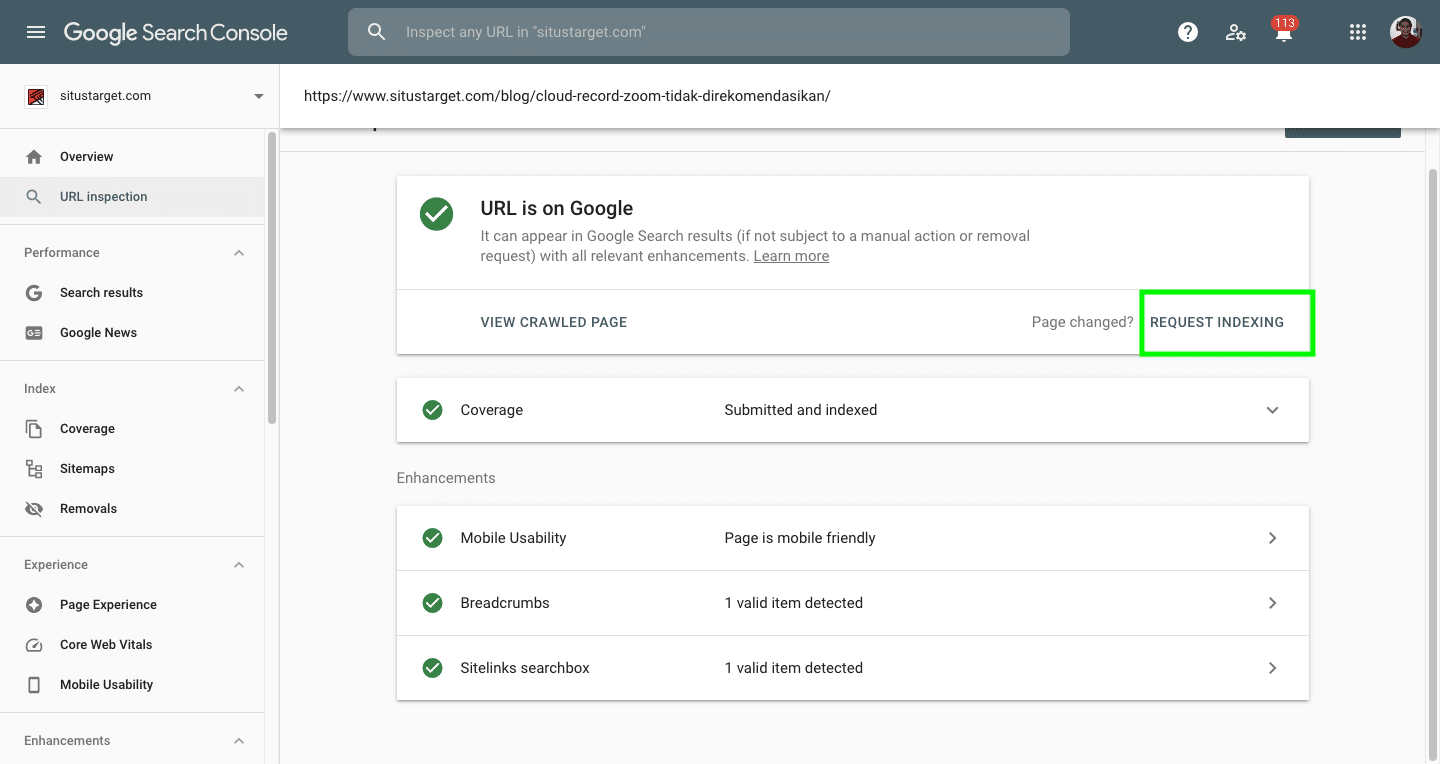Collapse the Index section
This screenshot has height=764, width=1440.
pos(239,389)
